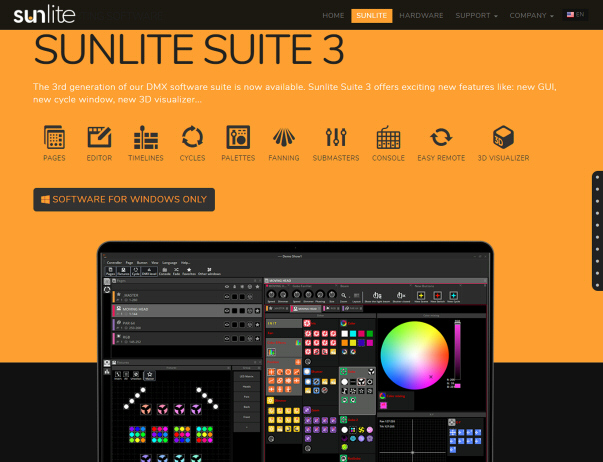Screen dimensions: 603x462
Task: Click the sunlite logo
Action: click(44, 15)
